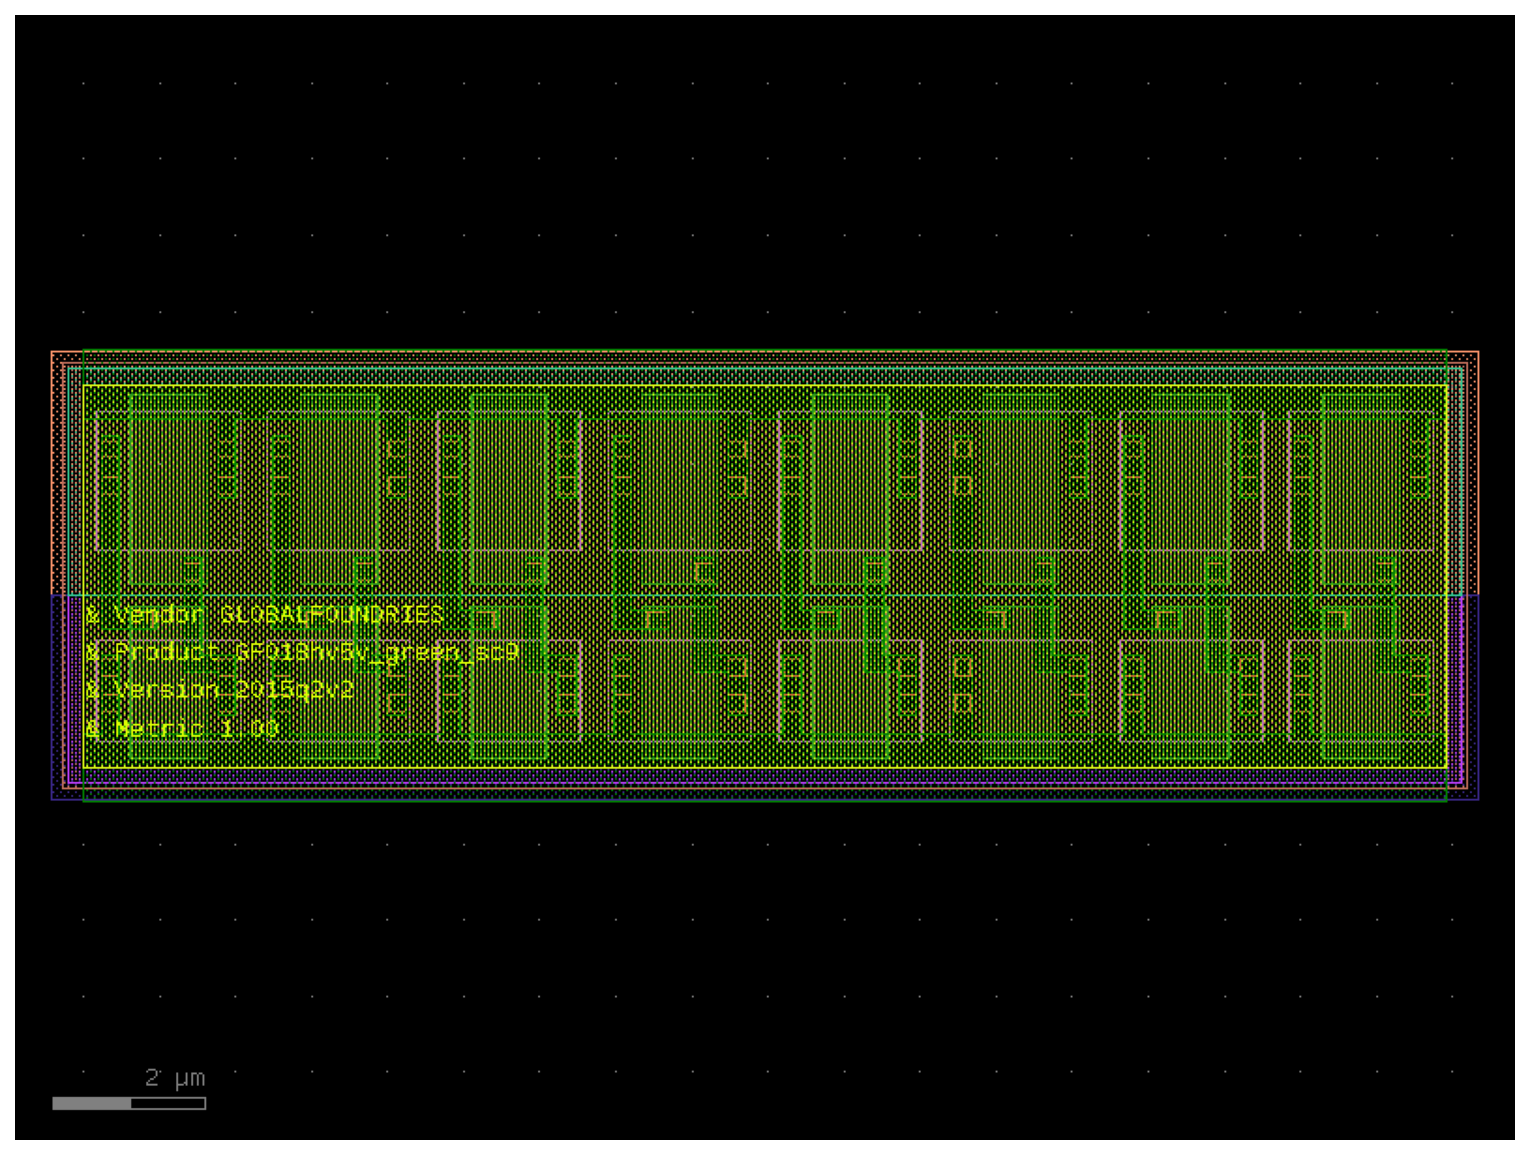Click the '& Version 2015q2v2' label
Screen dimensions: 1530x1155
click(x=220, y=690)
